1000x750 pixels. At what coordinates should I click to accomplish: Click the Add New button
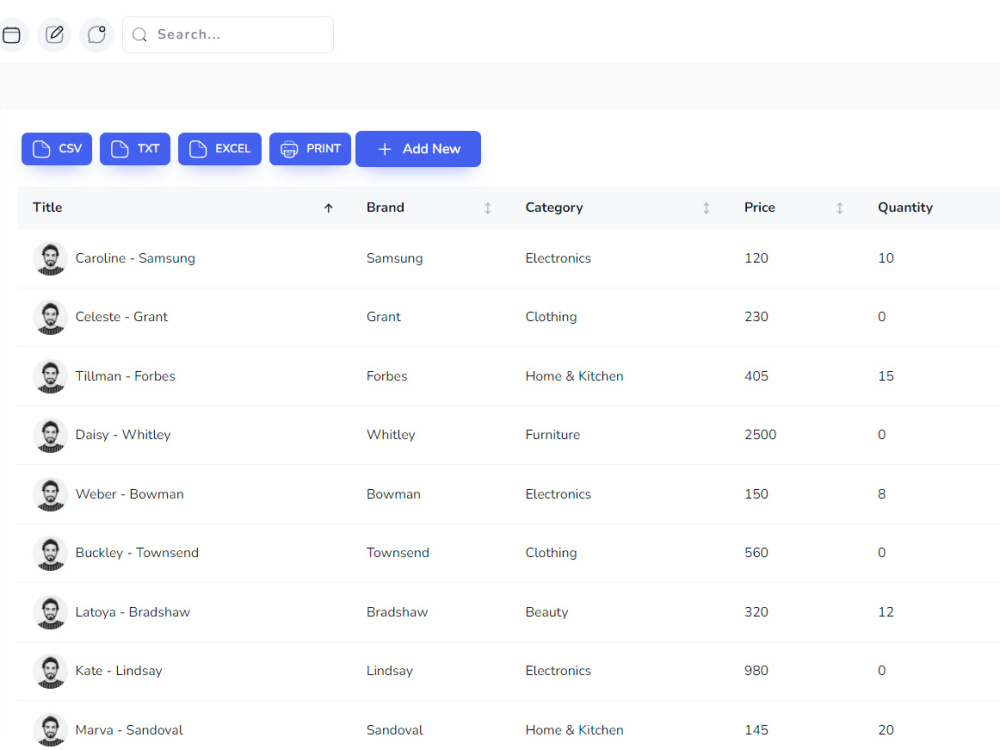418,149
